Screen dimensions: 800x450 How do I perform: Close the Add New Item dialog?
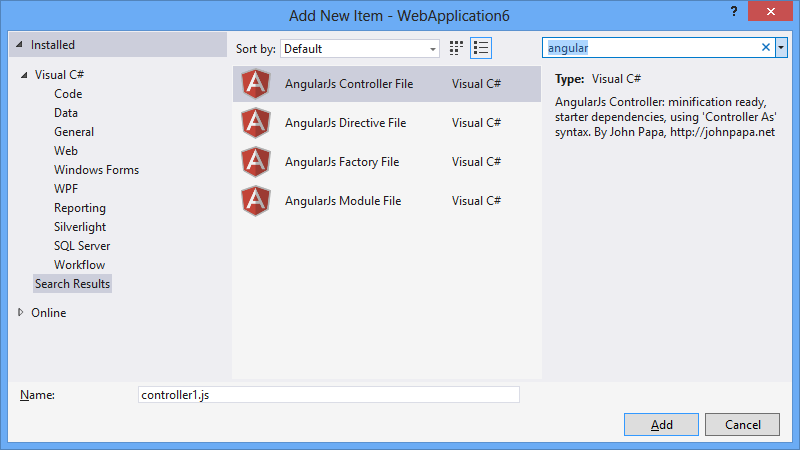coord(770,11)
